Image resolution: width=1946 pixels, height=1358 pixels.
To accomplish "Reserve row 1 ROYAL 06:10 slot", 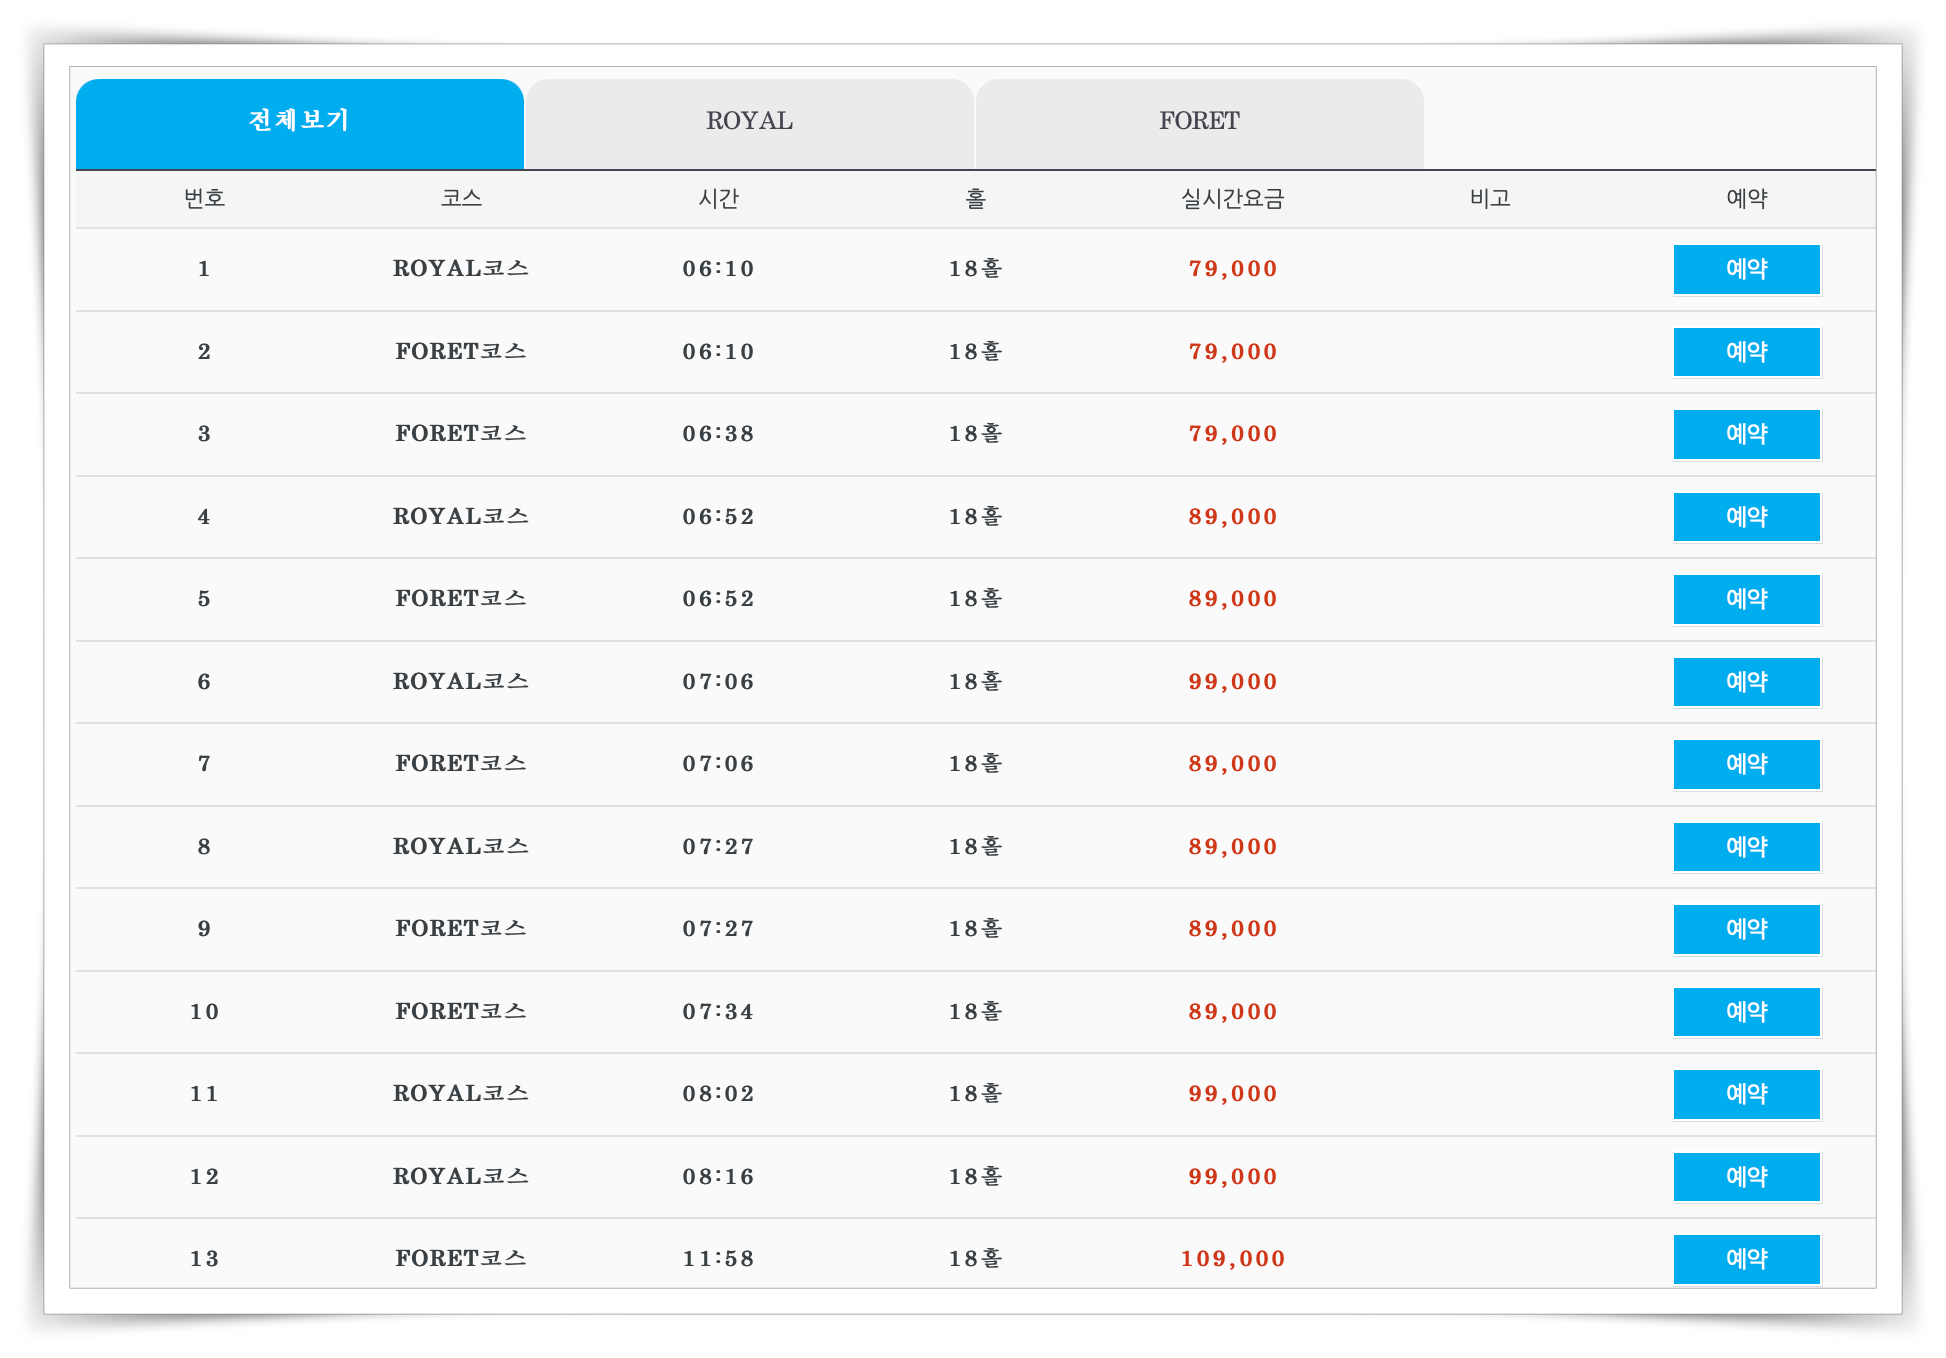I will [x=1746, y=269].
